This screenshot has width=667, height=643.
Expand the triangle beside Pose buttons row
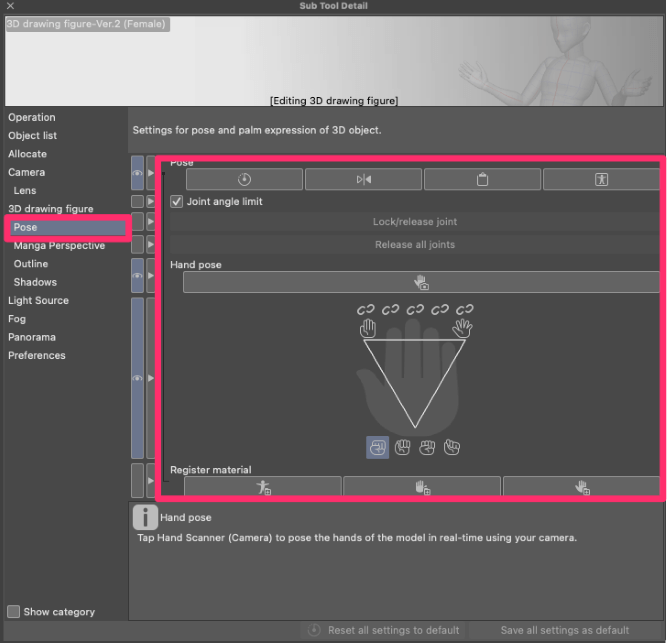pyautogui.click(x=151, y=173)
